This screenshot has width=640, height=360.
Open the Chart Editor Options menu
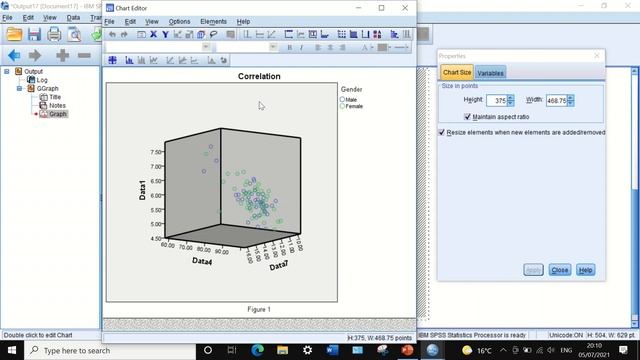tap(180, 22)
